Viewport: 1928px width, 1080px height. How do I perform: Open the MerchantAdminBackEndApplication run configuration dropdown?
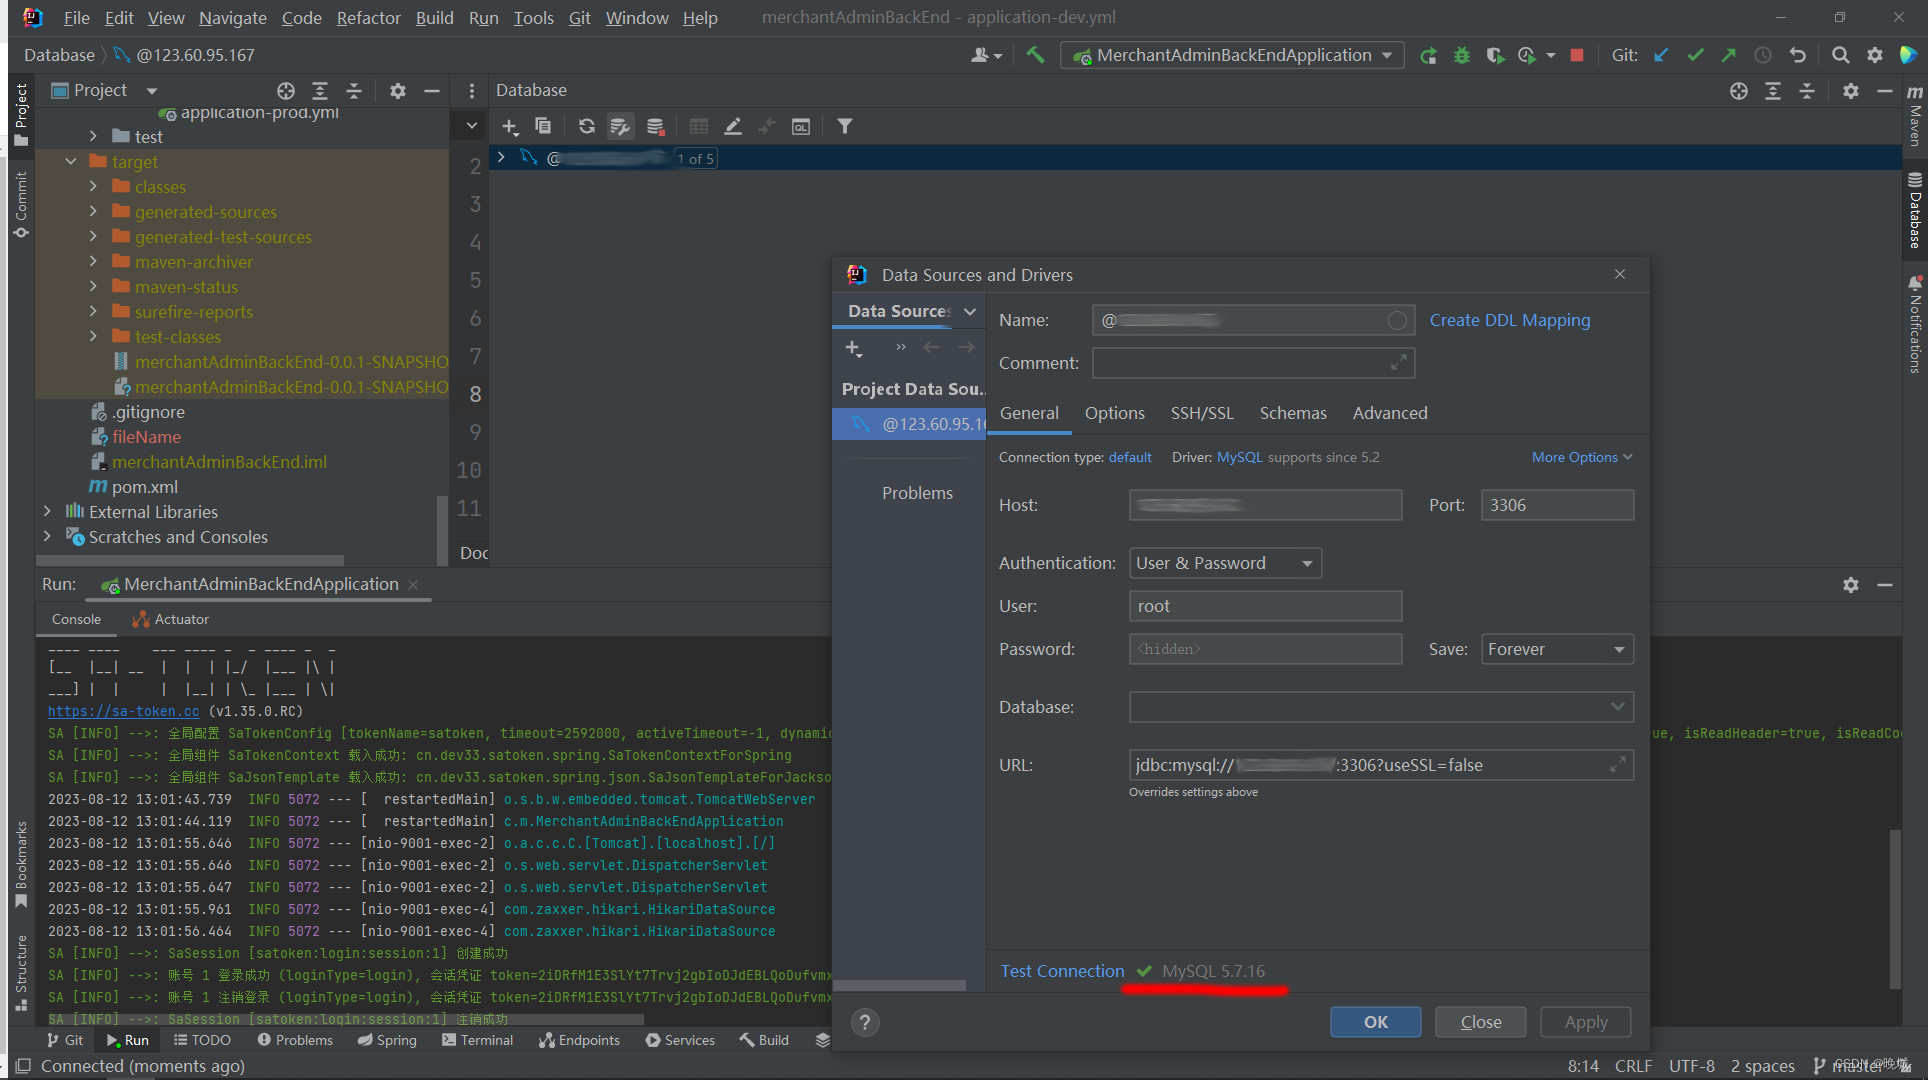1232,55
